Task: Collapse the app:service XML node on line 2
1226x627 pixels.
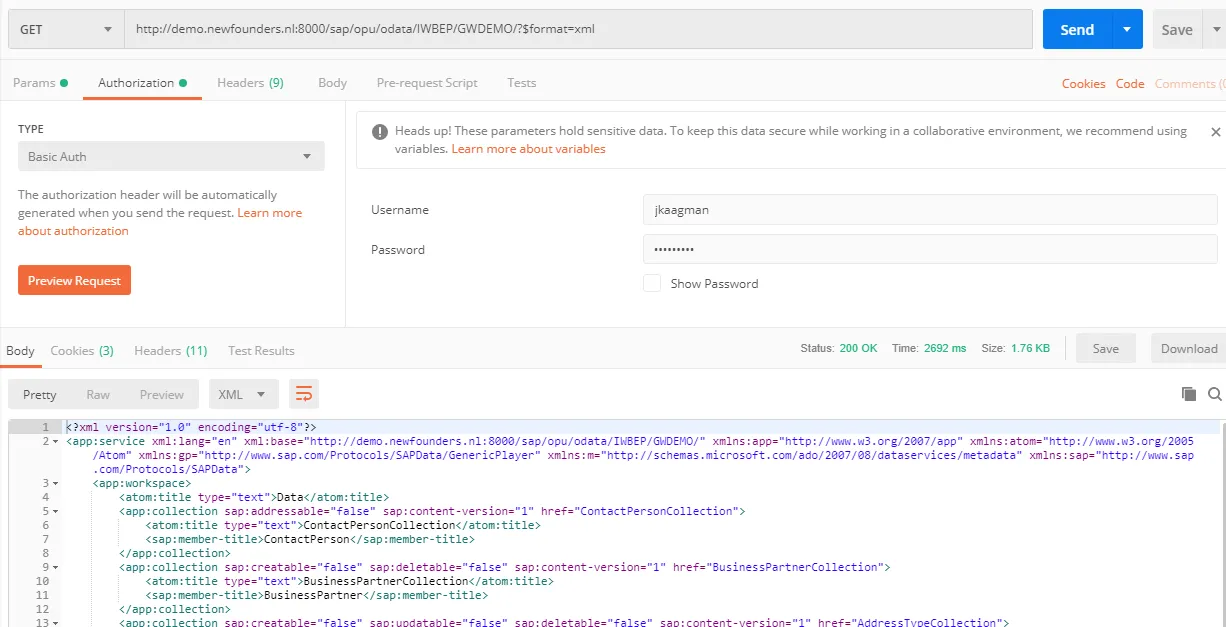Action: [x=56, y=441]
